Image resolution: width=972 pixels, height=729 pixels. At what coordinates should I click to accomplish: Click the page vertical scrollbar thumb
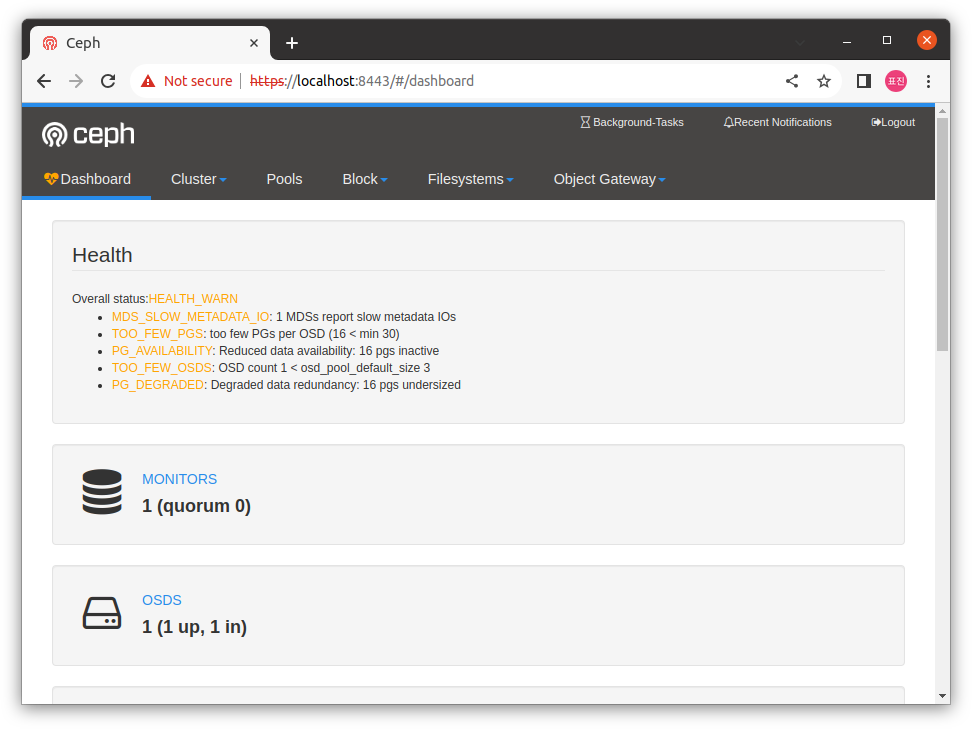coord(942,234)
